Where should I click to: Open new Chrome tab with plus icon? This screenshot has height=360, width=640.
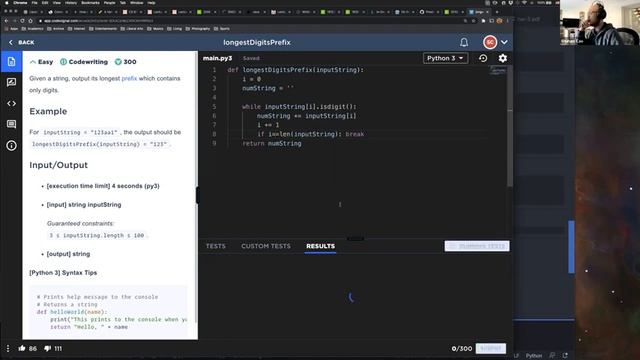[497, 12]
